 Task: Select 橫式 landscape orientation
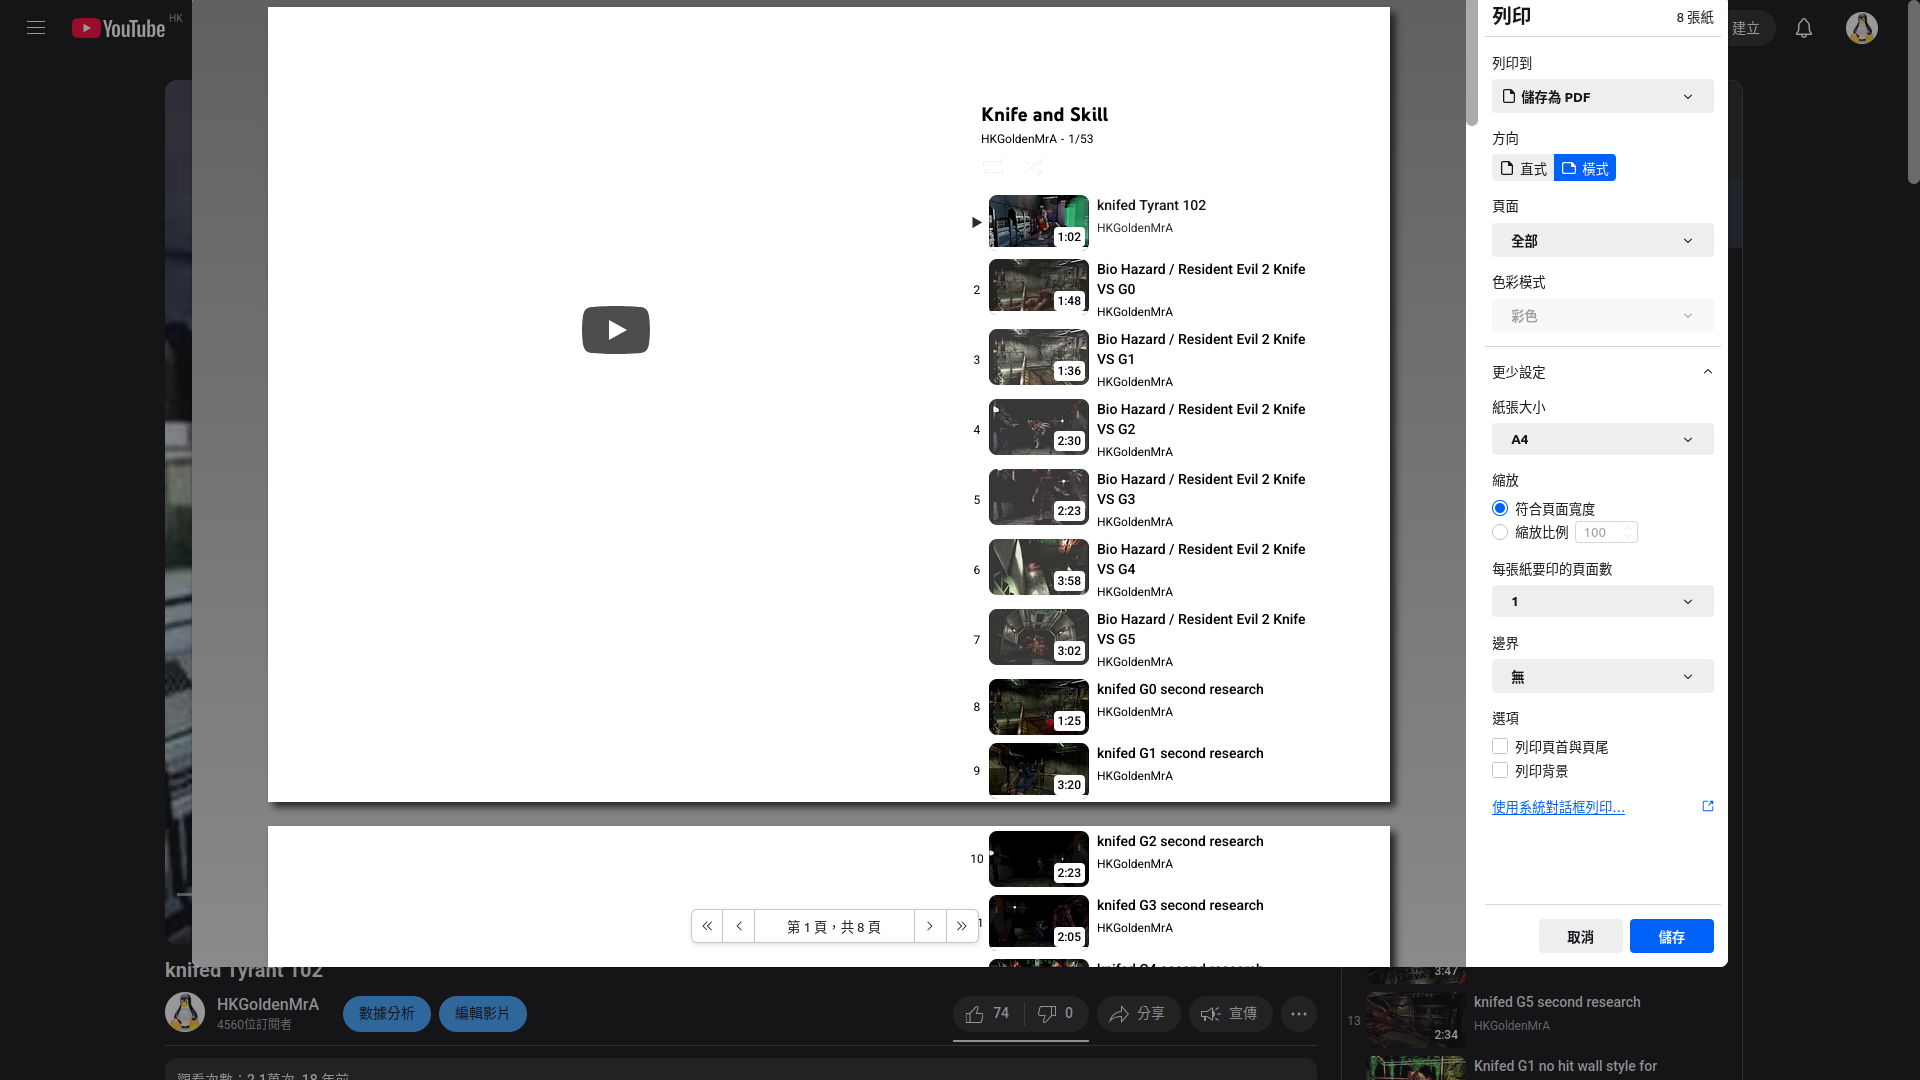pos(1585,168)
